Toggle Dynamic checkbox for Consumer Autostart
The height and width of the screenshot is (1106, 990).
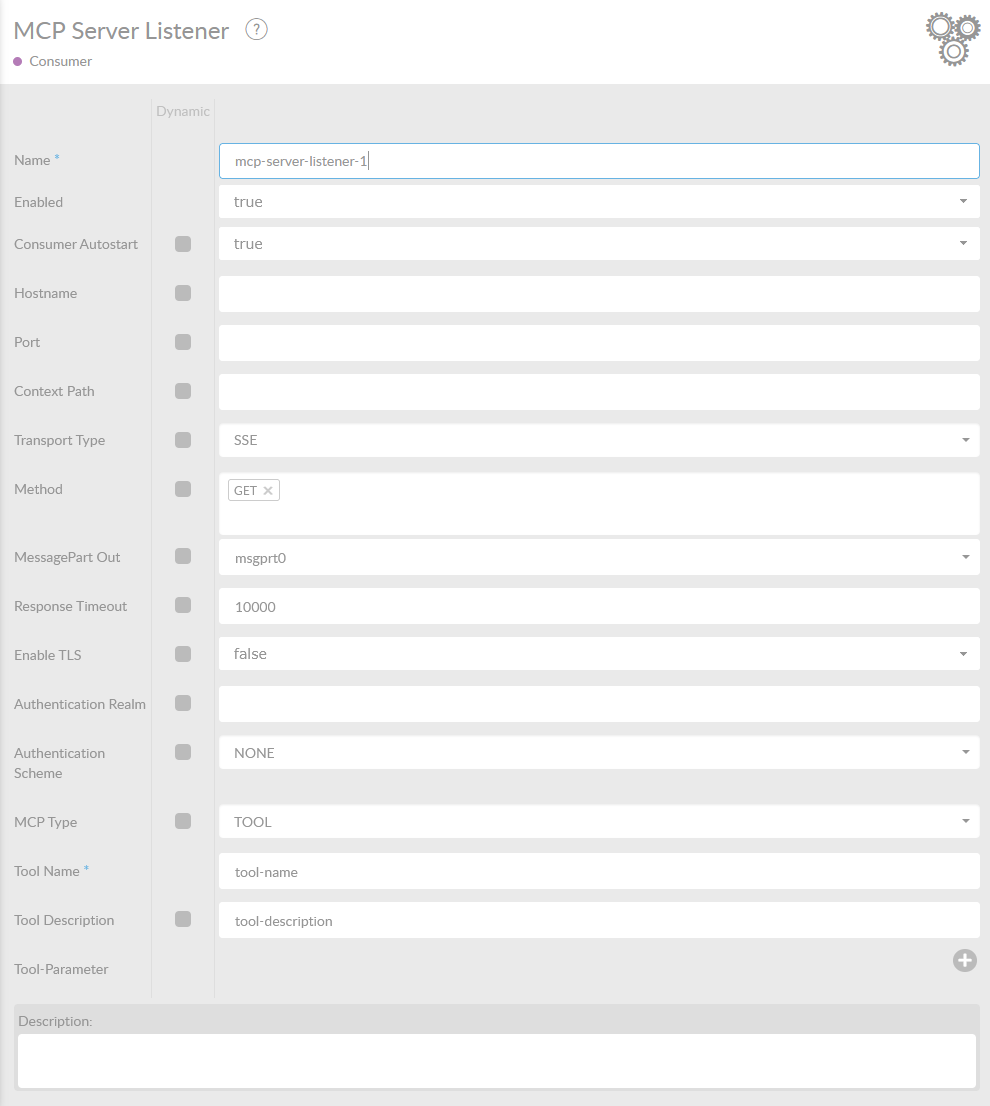pyautogui.click(x=183, y=244)
